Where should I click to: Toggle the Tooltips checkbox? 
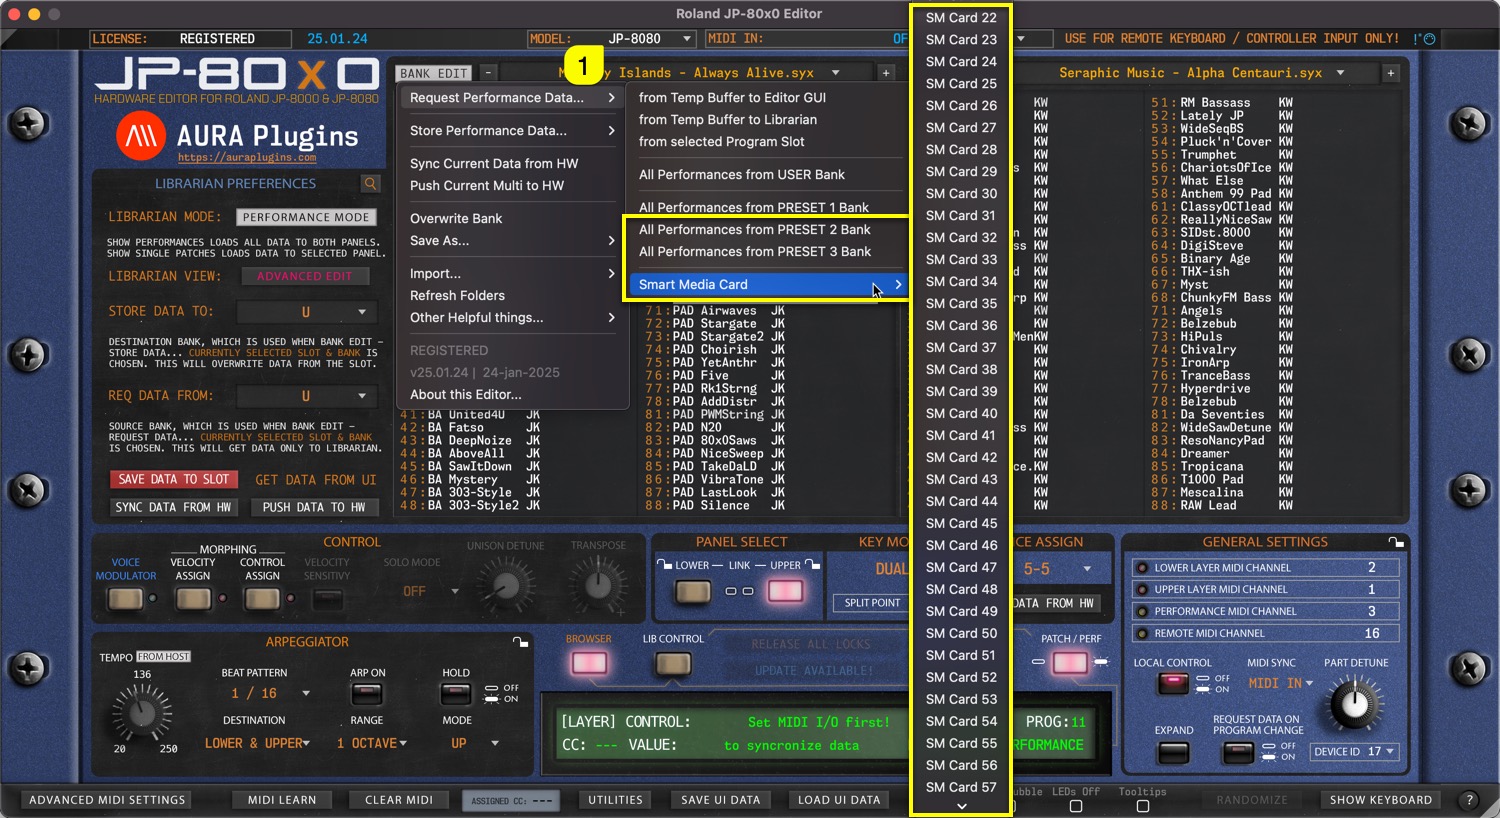click(1143, 806)
